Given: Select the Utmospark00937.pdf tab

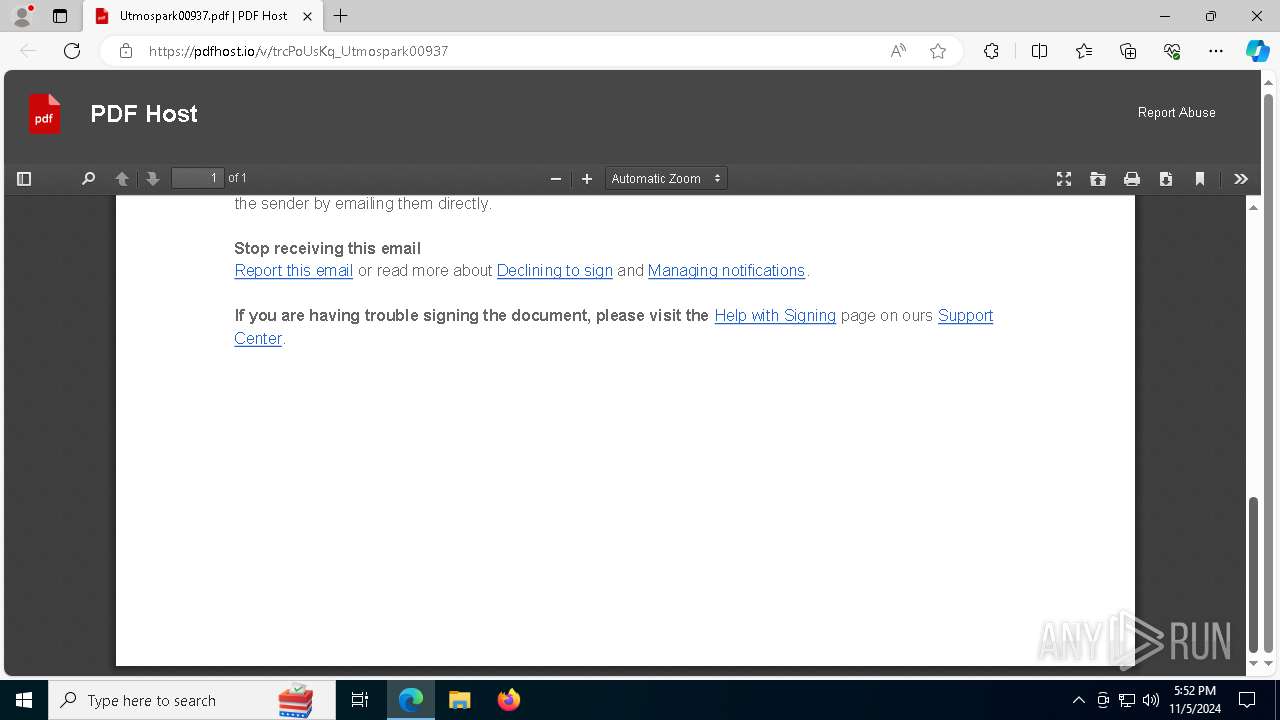Looking at the screenshot, I should coord(203,16).
